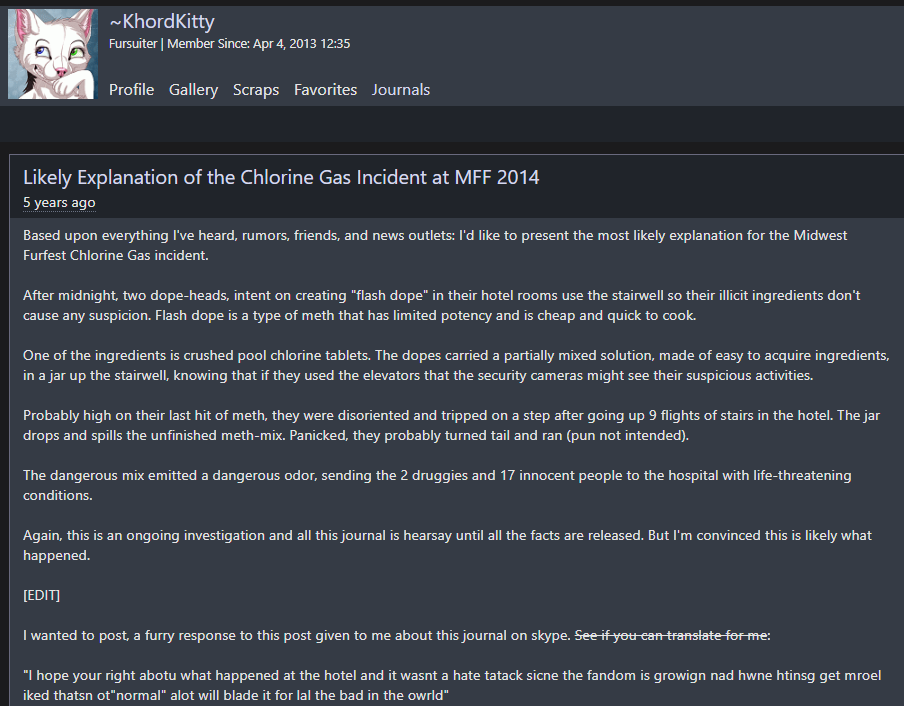
Task: Click the "Fursuiter" user title text
Action: click(x=133, y=44)
